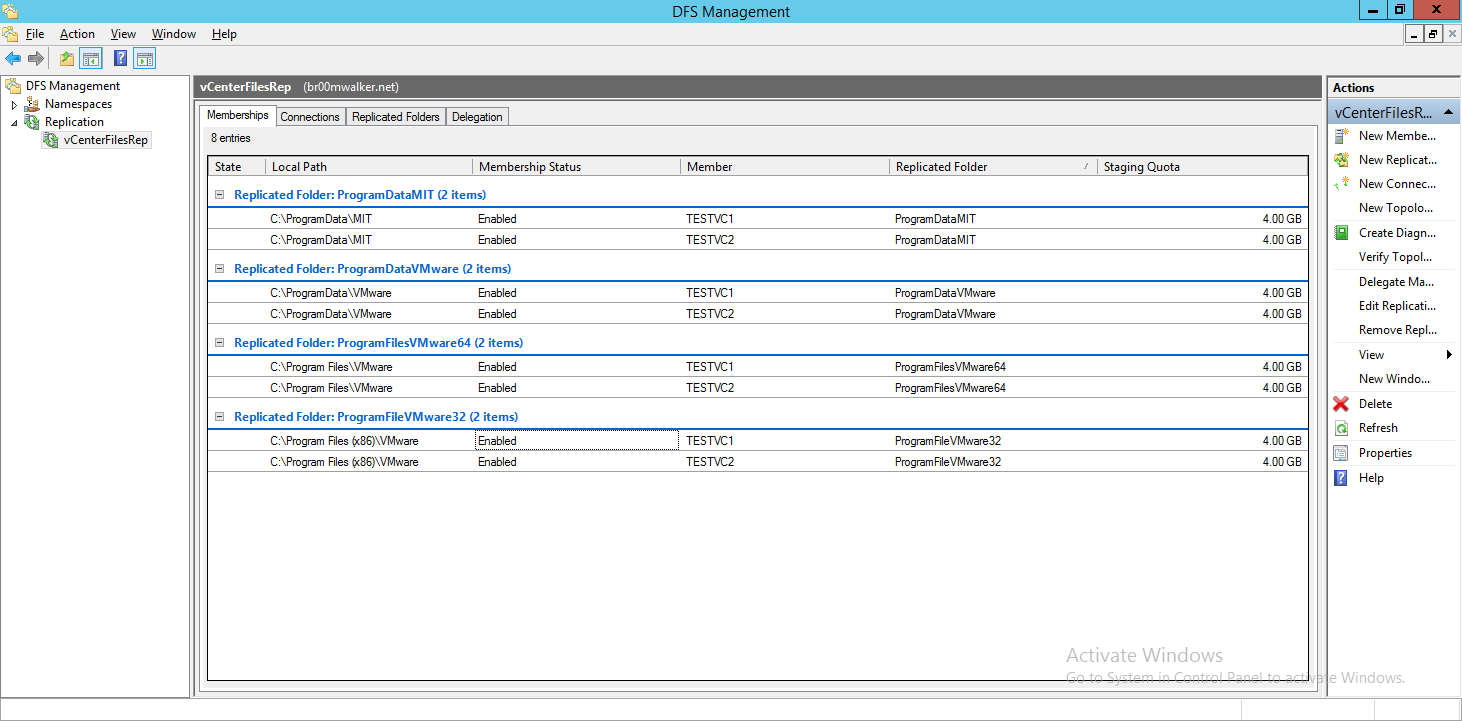Collapse the ProgramDataVMware replicated folder group
1462x721 pixels.
[220, 269]
